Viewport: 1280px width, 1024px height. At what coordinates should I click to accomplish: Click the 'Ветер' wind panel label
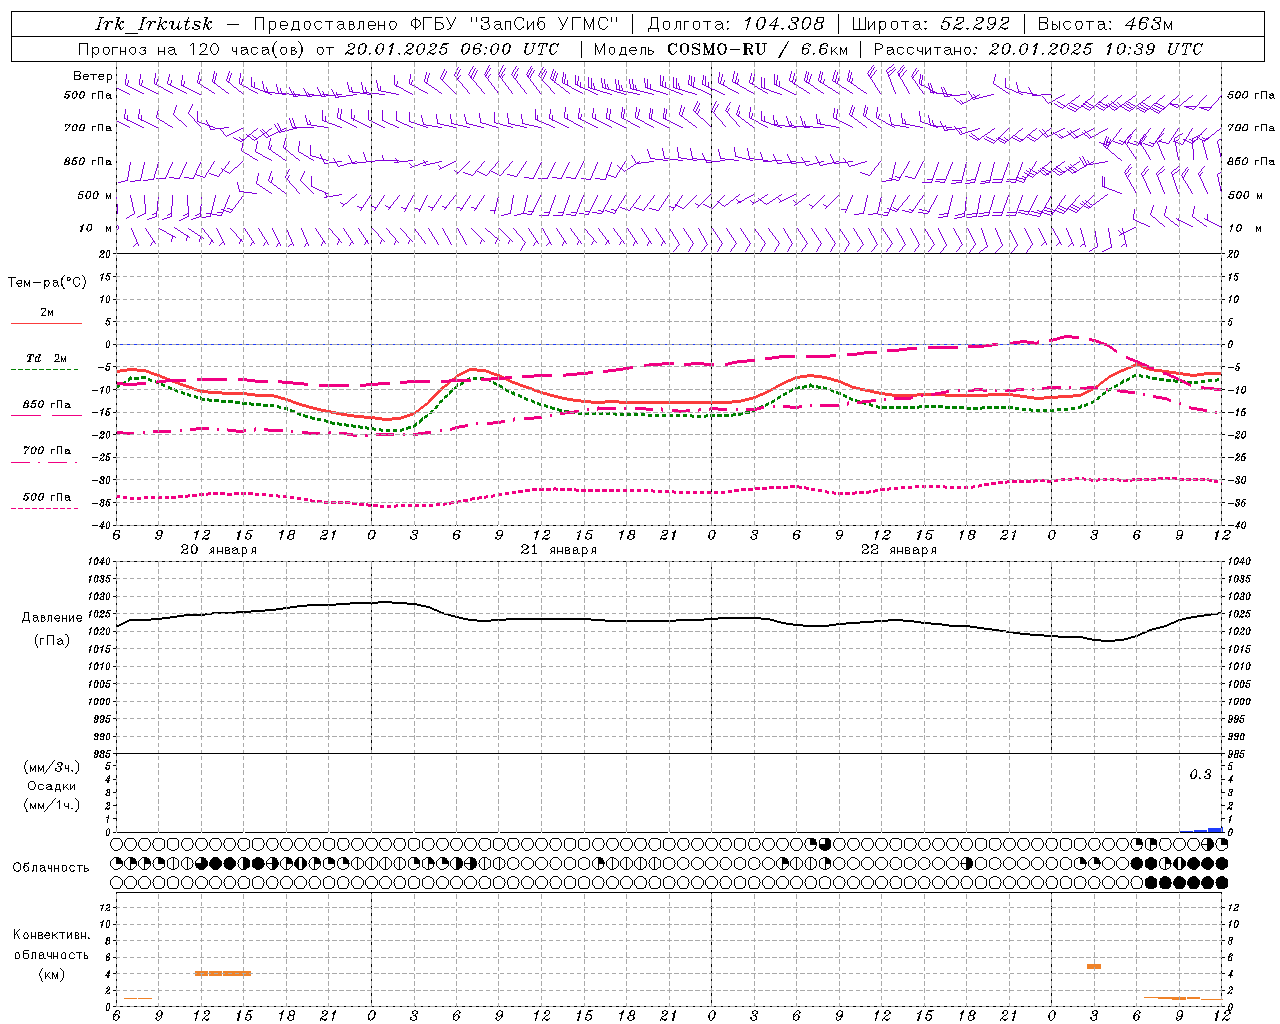93,76
